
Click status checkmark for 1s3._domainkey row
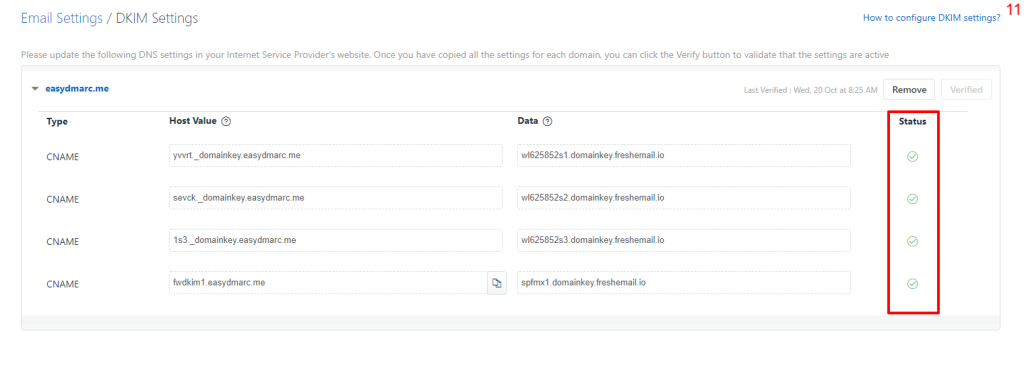913,241
